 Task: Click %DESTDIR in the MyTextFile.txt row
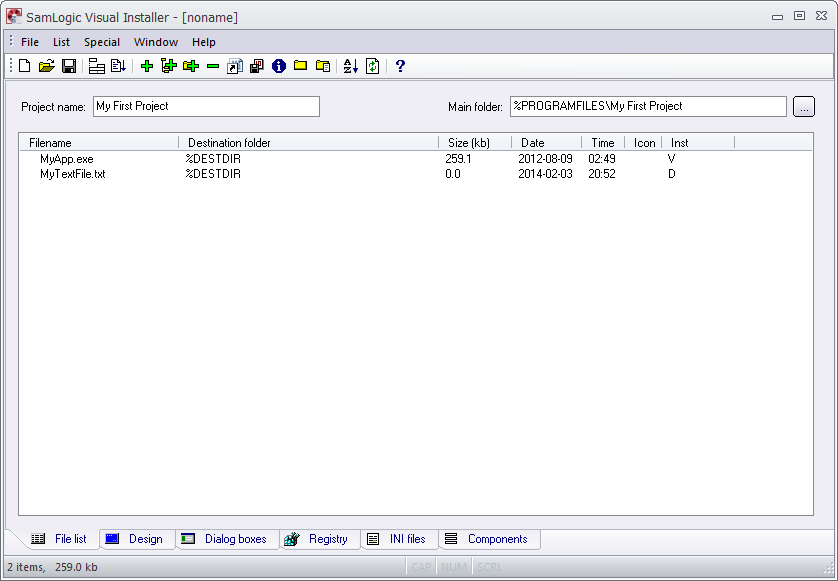point(213,174)
